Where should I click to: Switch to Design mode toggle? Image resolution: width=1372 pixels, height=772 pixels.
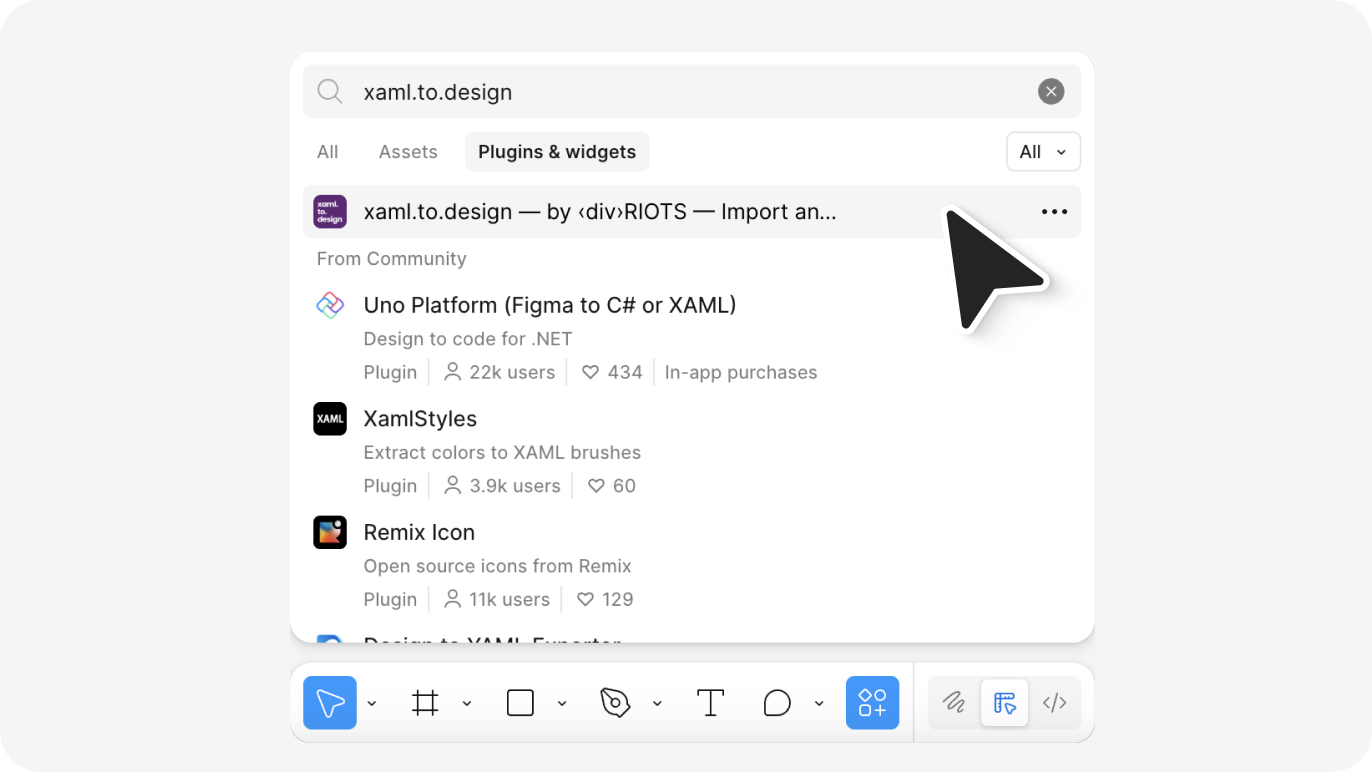(1005, 703)
